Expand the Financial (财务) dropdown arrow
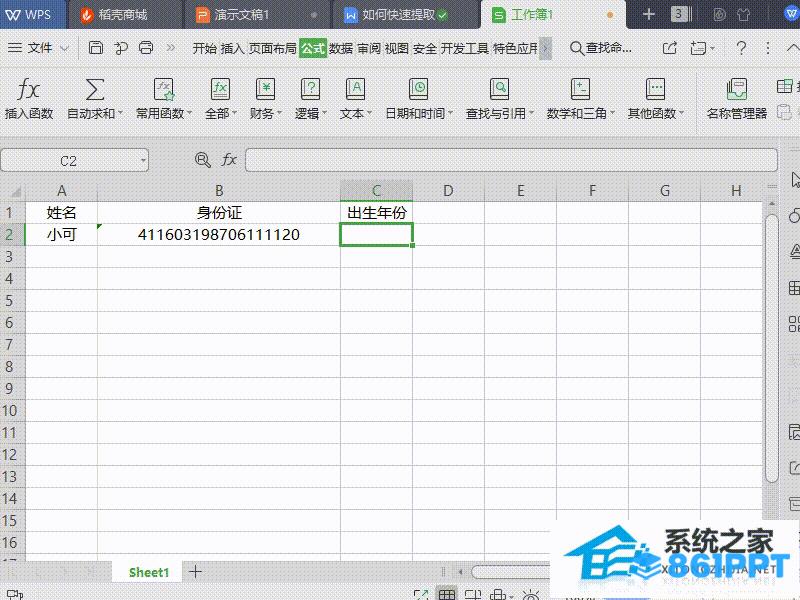Image resolution: width=800 pixels, height=600 pixels. (x=279, y=113)
